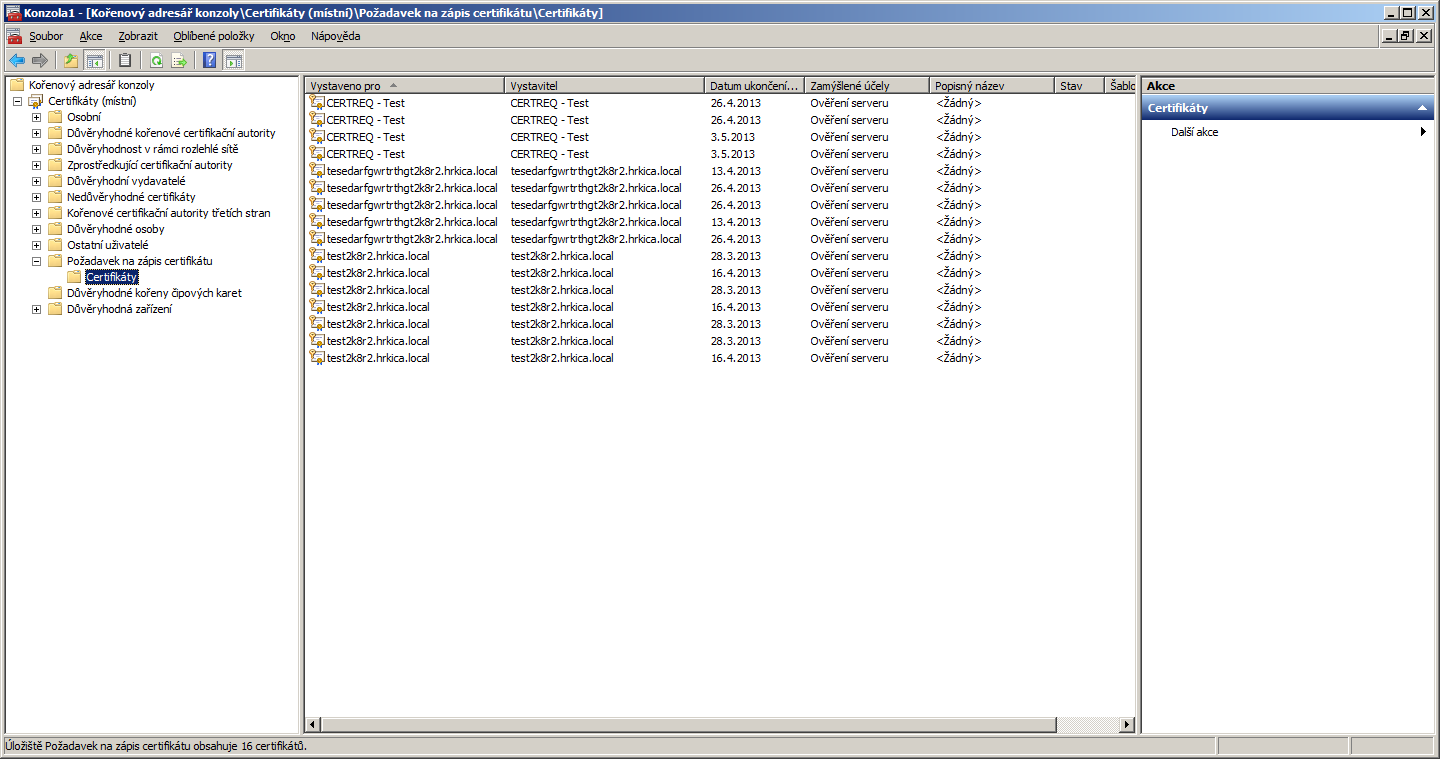The image size is (1440, 759).
Task: Click the clipboard paste toolbar icon
Action: (x=125, y=60)
